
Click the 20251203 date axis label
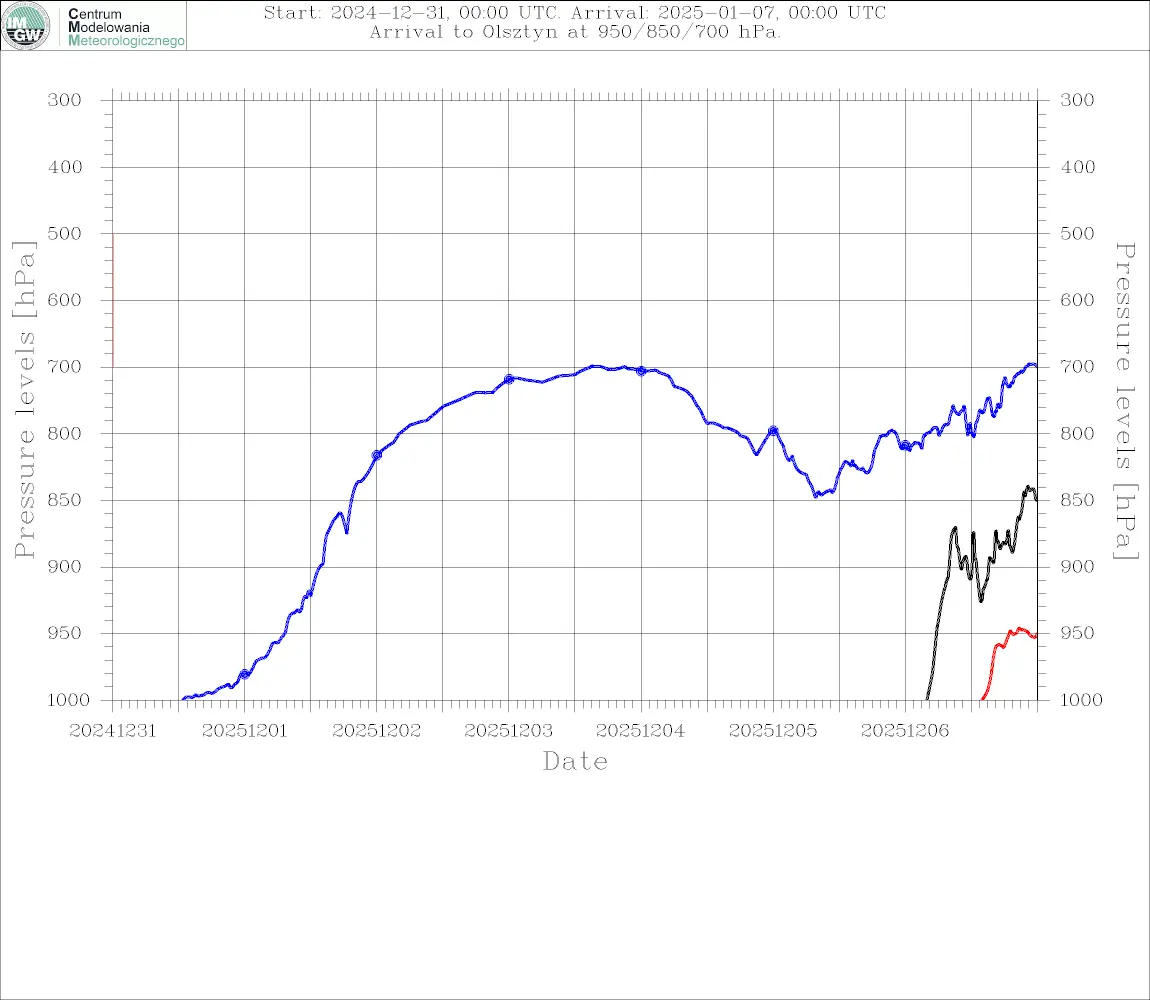pyautogui.click(x=509, y=731)
